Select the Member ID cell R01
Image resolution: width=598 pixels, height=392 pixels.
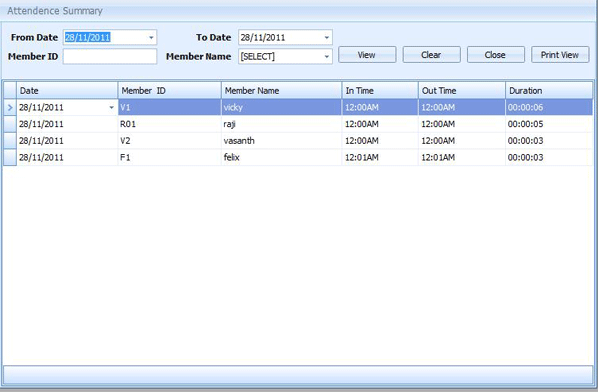(x=169, y=124)
